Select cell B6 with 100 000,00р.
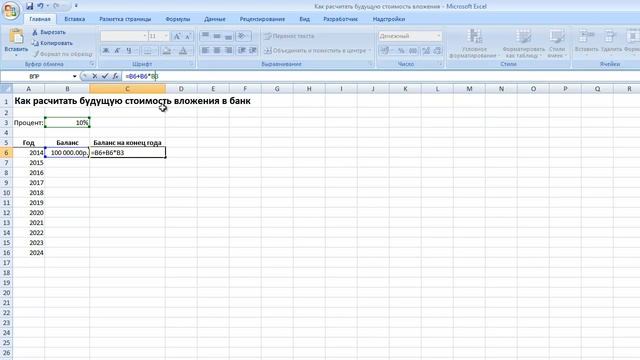640x360 pixels. (x=67, y=153)
